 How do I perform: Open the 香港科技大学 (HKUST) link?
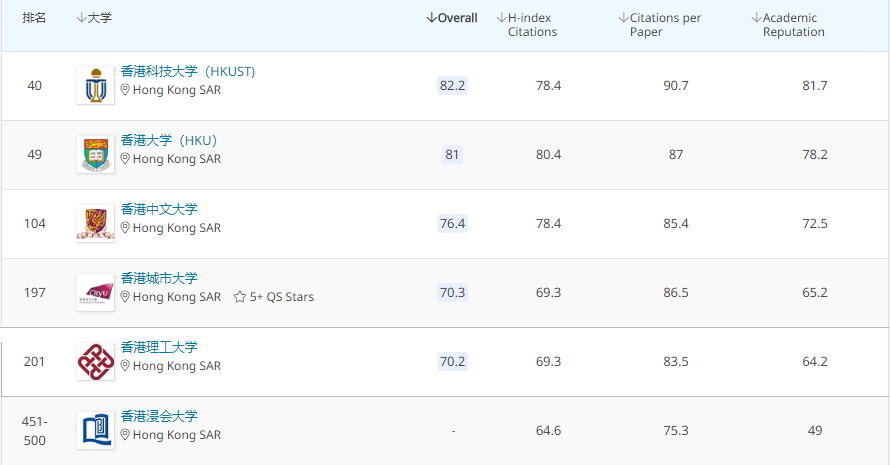pos(188,72)
